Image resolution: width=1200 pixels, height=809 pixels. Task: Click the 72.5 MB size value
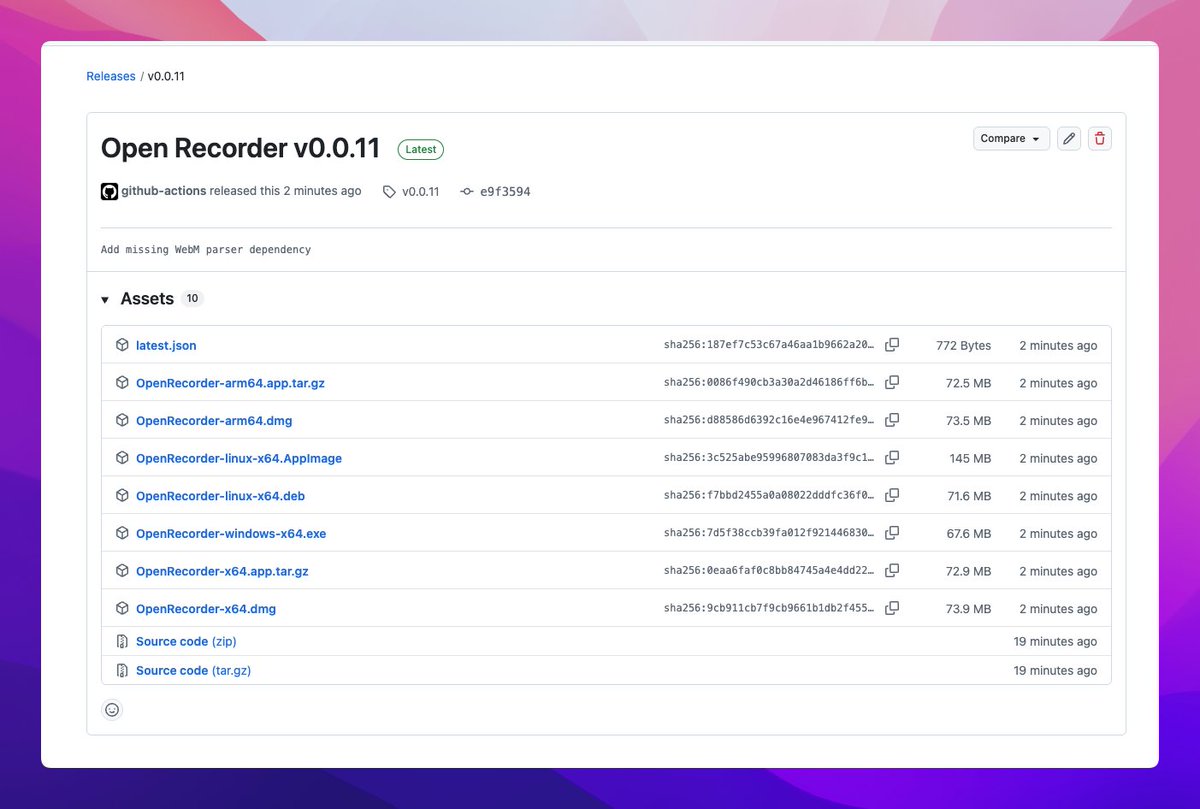[969, 383]
